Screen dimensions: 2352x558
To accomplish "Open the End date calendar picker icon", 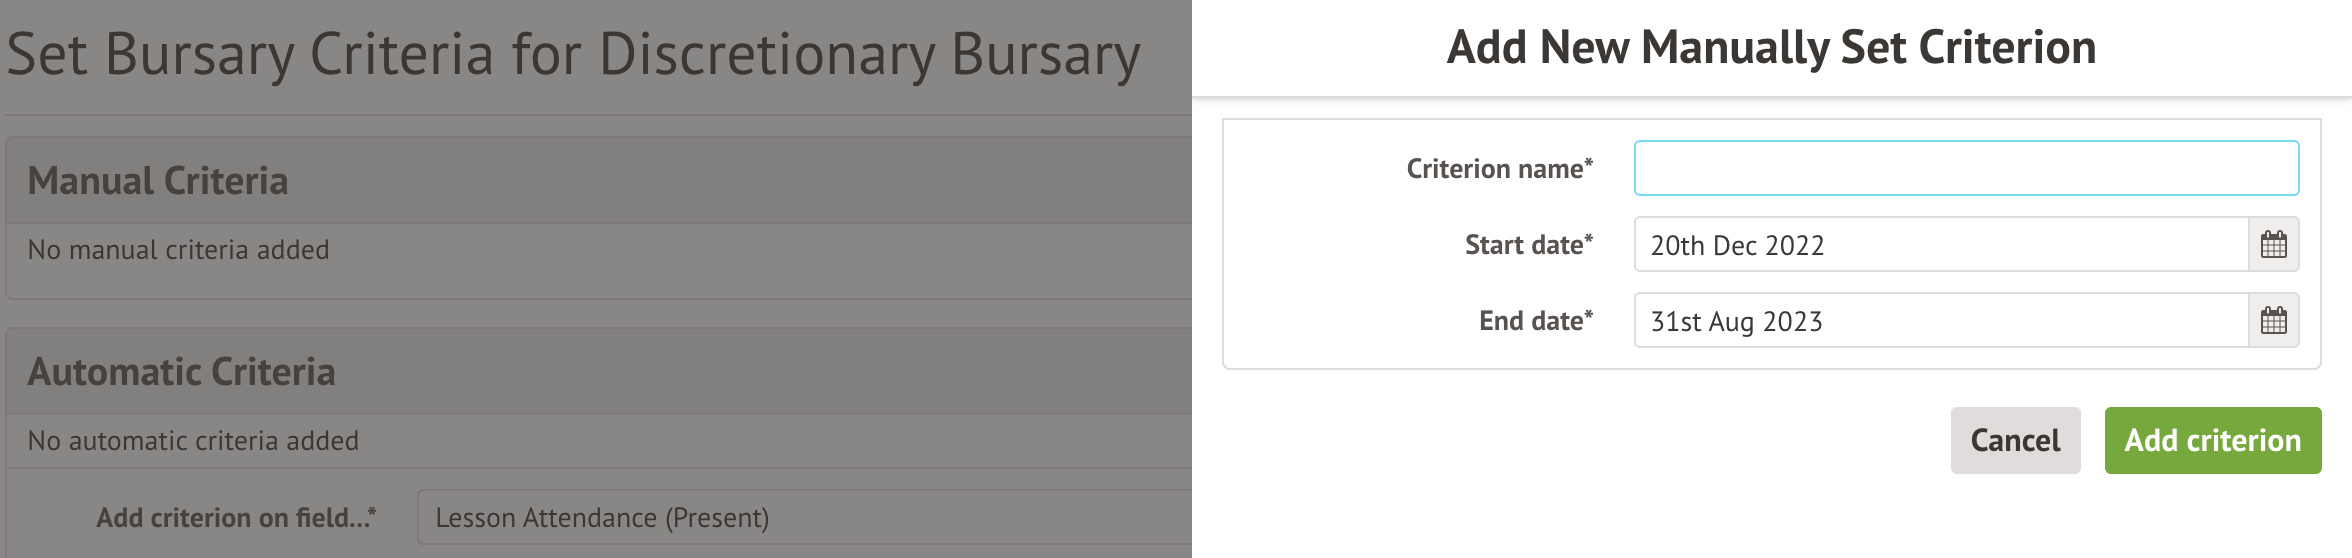I will click(2273, 321).
